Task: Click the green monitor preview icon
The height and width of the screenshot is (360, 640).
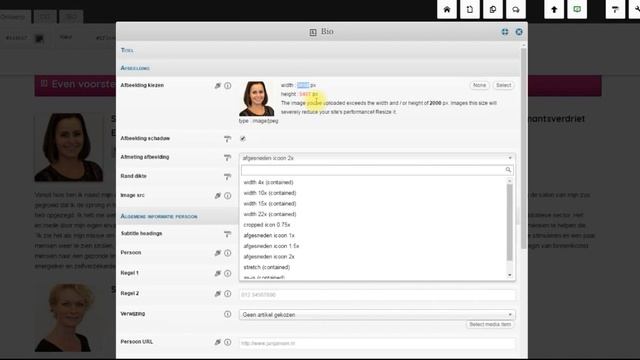Action: (577, 9)
